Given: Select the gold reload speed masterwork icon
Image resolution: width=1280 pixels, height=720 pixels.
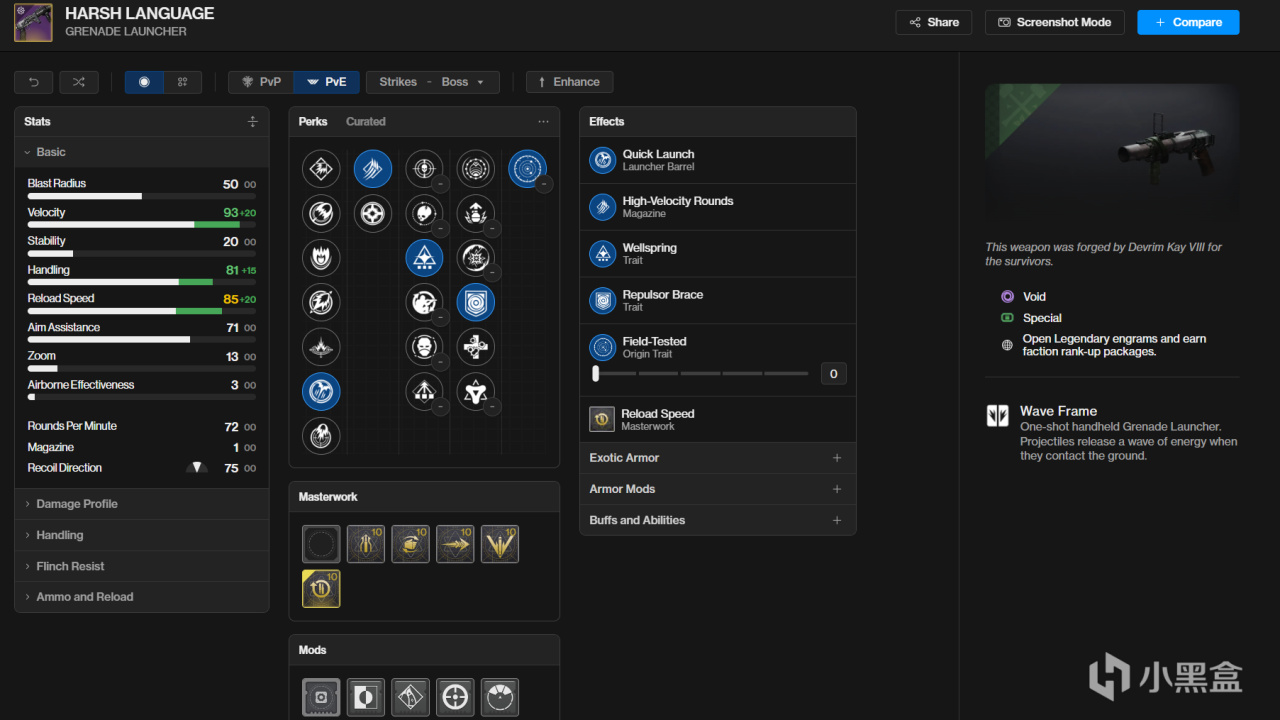Looking at the screenshot, I should tap(321, 589).
